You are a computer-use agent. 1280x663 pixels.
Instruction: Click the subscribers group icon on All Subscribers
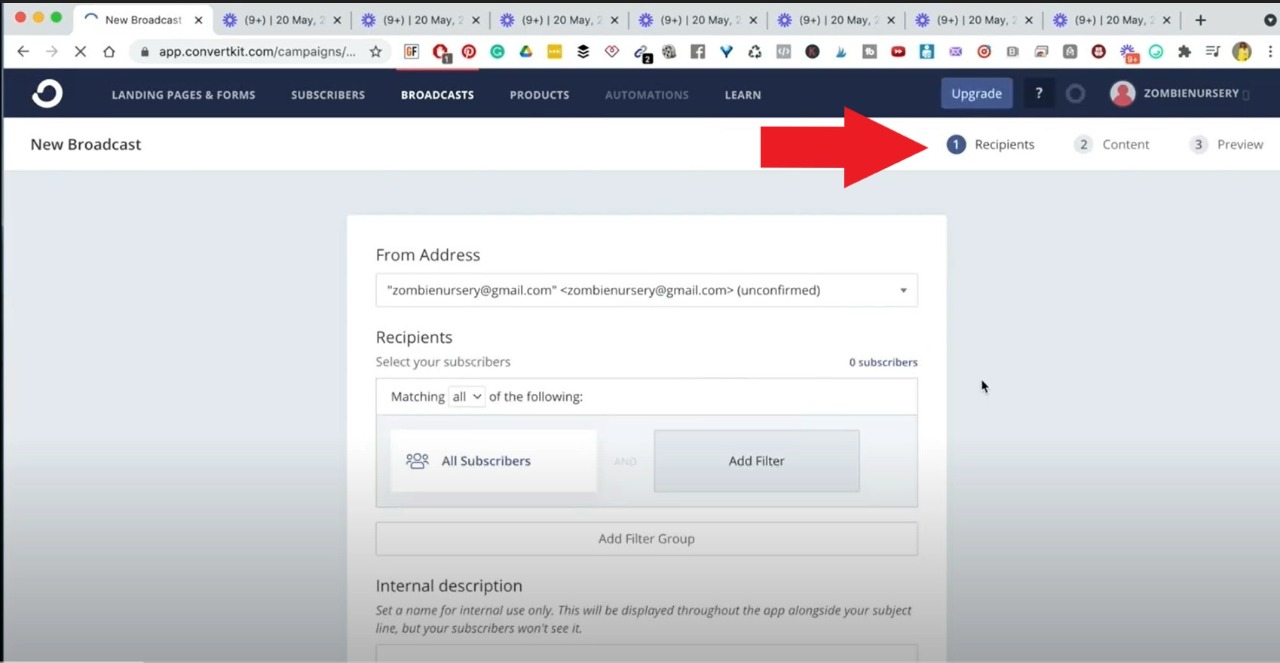point(417,460)
